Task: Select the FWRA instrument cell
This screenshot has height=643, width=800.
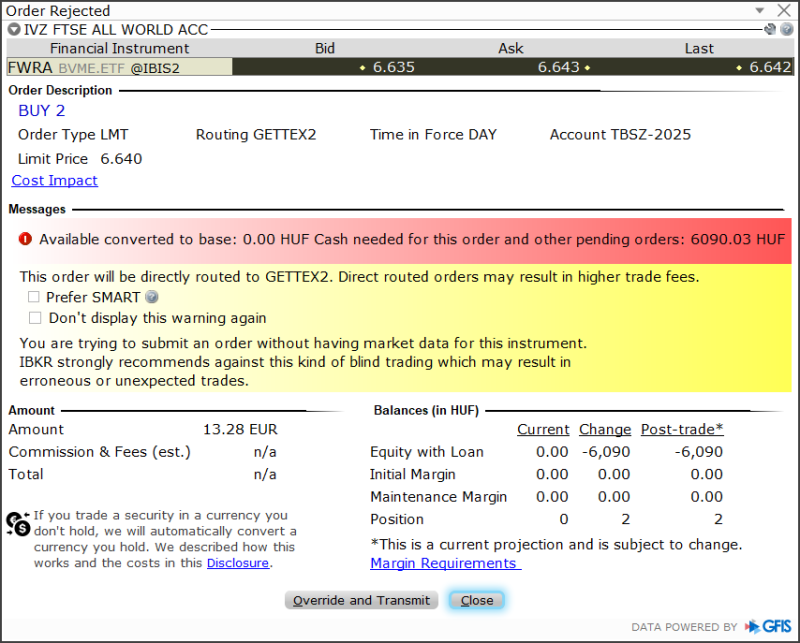Action: click(119, 67)
